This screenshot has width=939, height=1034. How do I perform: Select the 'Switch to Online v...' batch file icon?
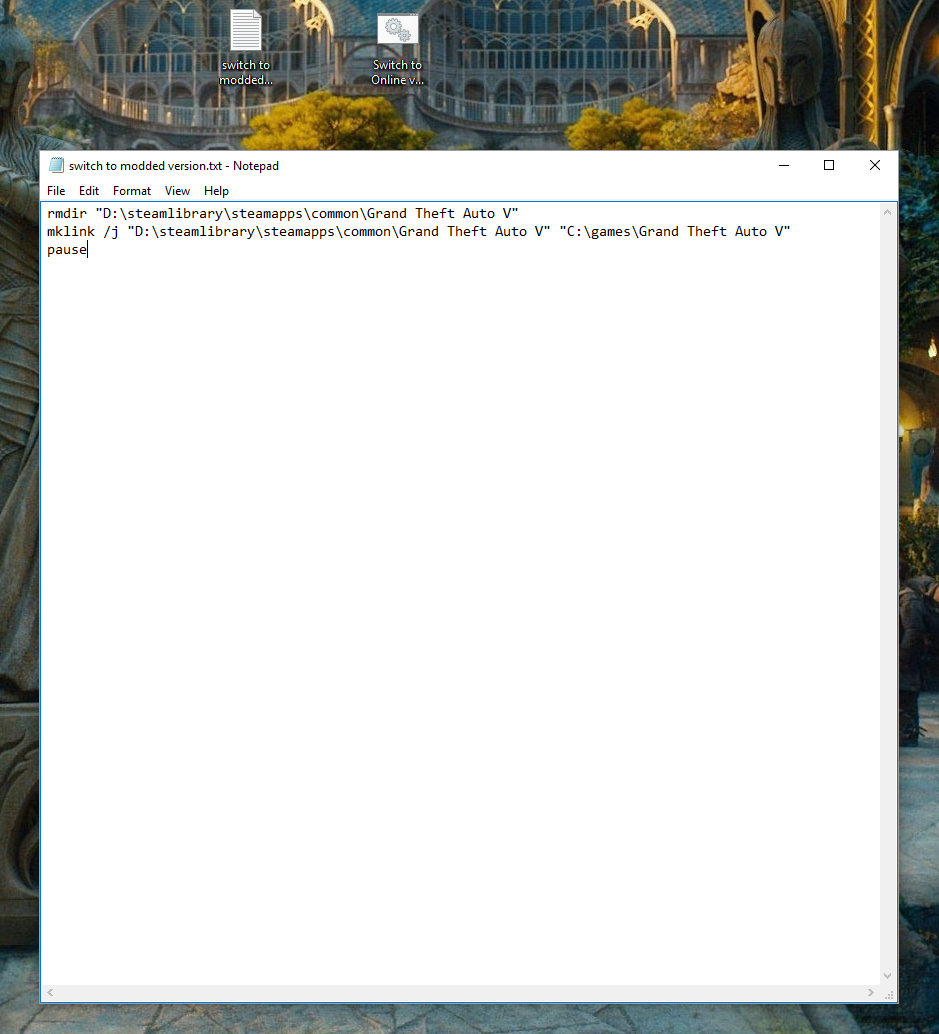pos(397,49)
